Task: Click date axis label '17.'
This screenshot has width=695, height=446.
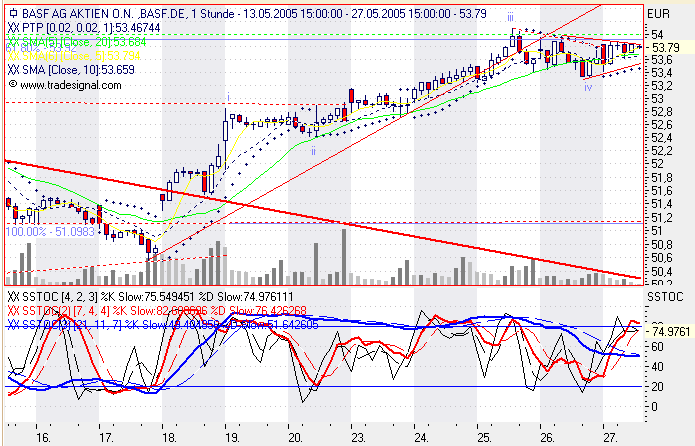Action: point(106,438)
